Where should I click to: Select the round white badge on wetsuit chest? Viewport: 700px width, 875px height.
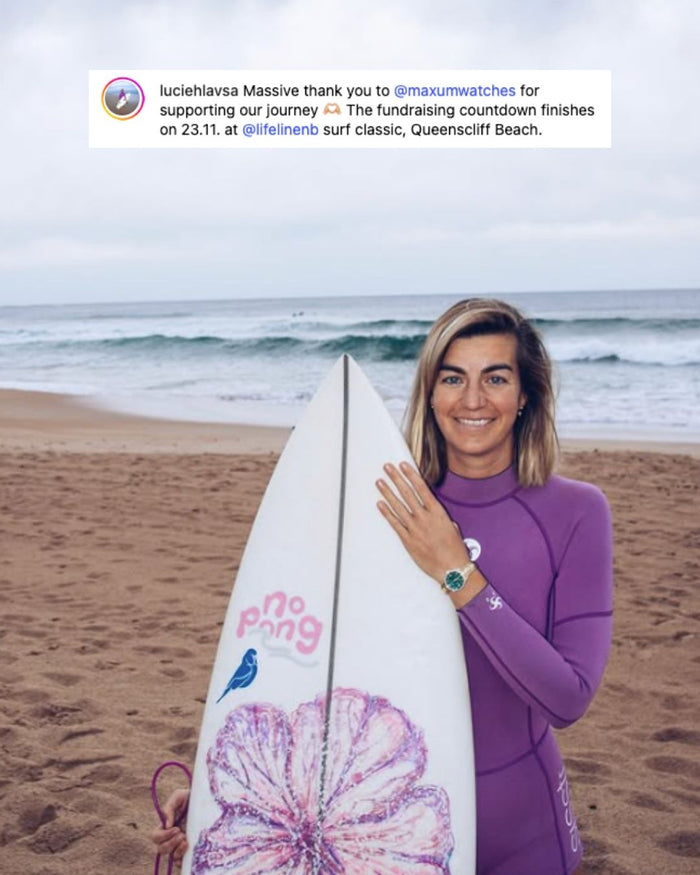472,549
